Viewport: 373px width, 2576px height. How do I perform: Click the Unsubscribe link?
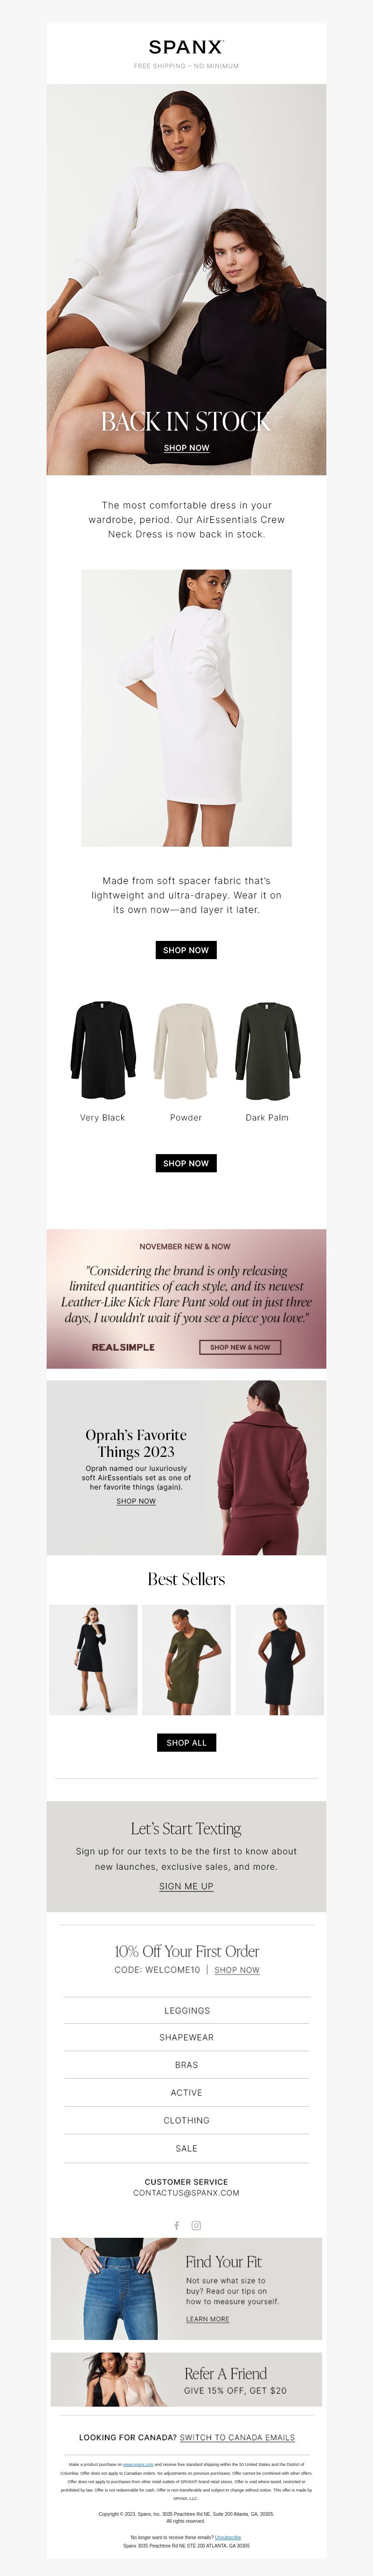[x=228, y=2537]
